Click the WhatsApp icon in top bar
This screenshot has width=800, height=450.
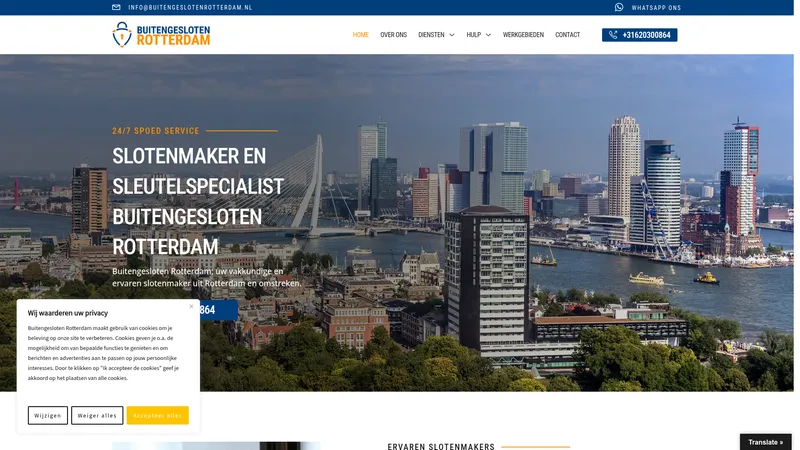click(619, 7)
